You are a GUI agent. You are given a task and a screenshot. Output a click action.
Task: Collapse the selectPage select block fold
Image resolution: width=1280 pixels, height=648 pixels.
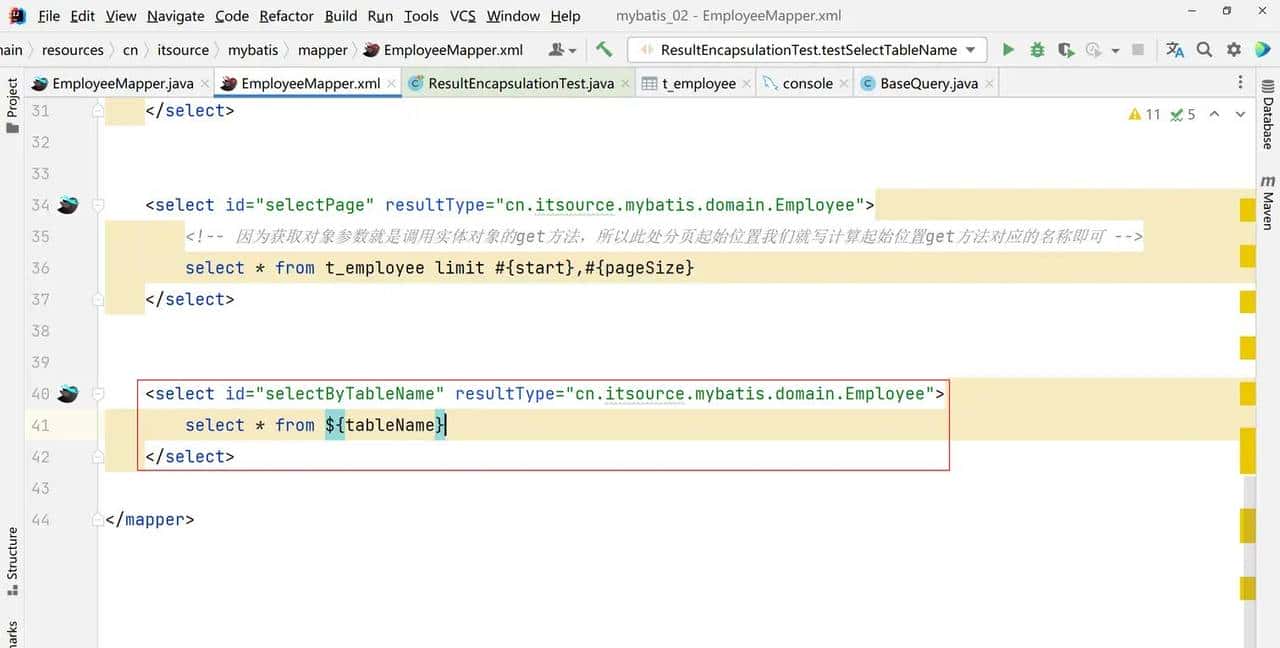coord(98,205)
